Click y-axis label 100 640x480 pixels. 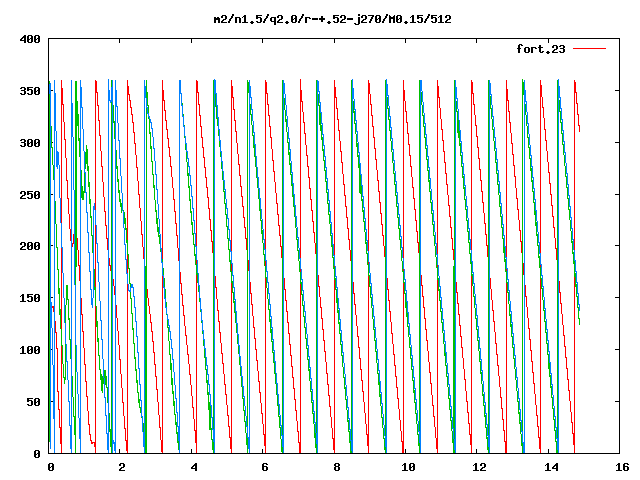tap(30, 350)
